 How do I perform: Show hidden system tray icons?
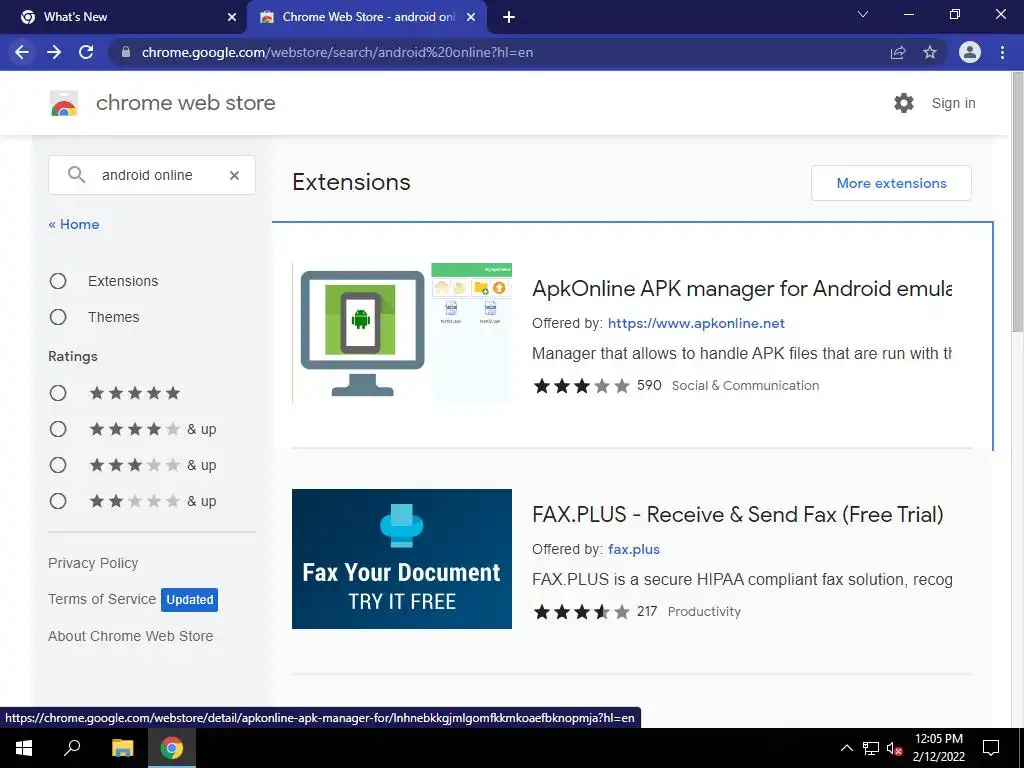846,748
